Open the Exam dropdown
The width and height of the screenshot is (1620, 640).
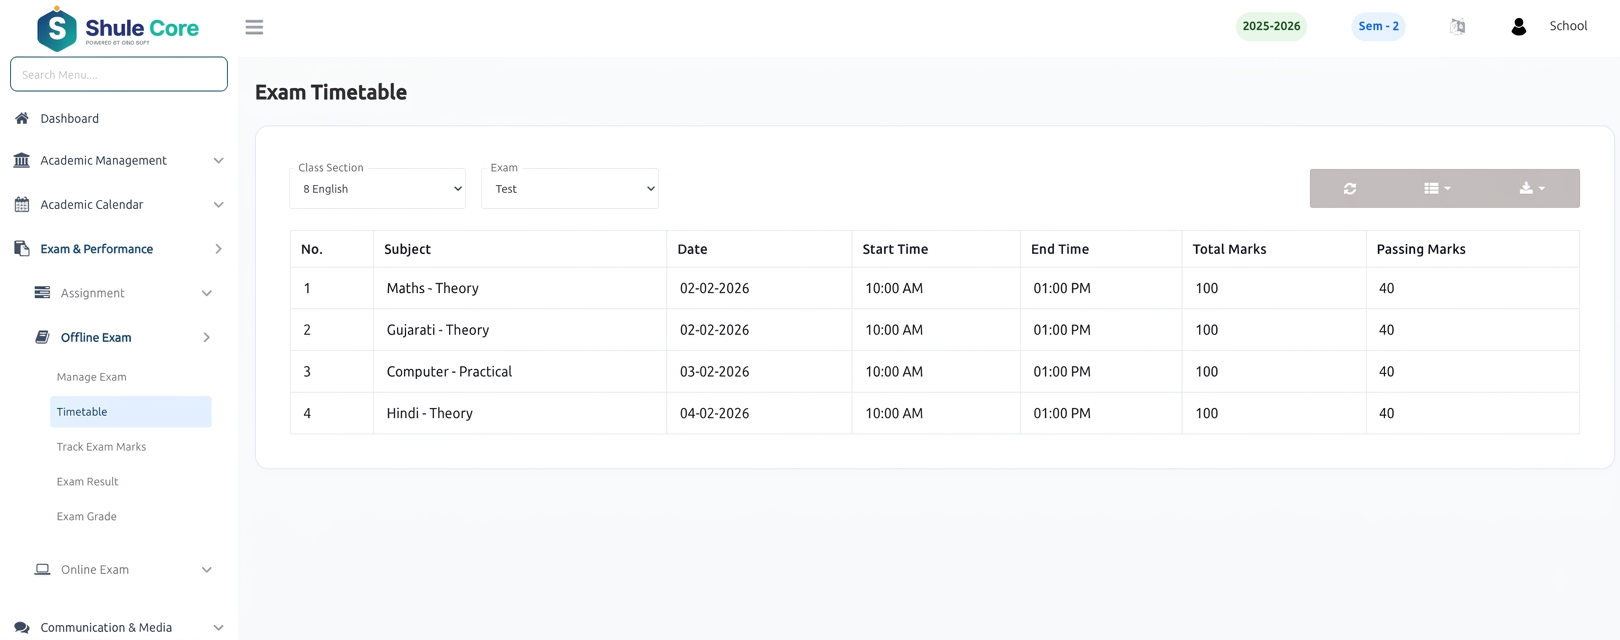pyautogui.click(x=570, y=189)
